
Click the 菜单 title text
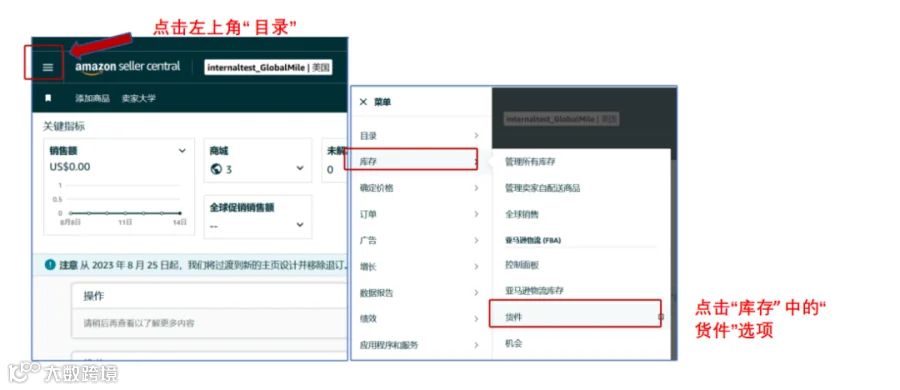pos(382,102)
